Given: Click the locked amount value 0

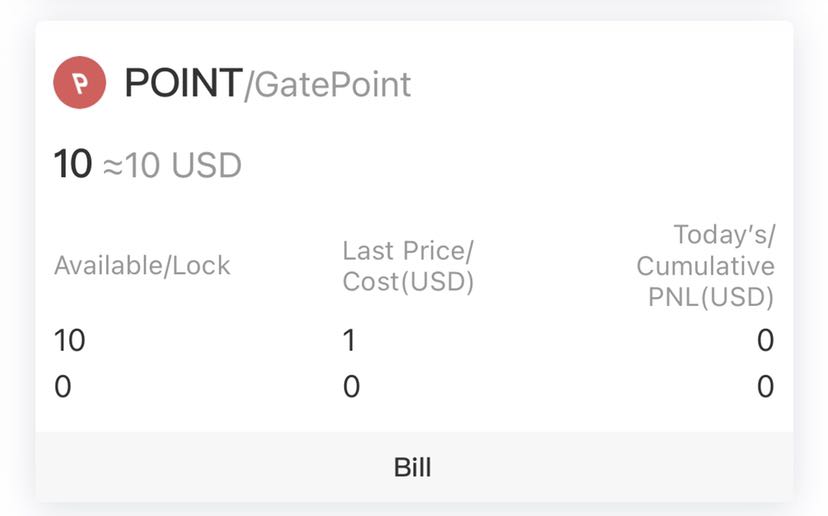Looking at the screenshot, I should click(x=63, y=387).
